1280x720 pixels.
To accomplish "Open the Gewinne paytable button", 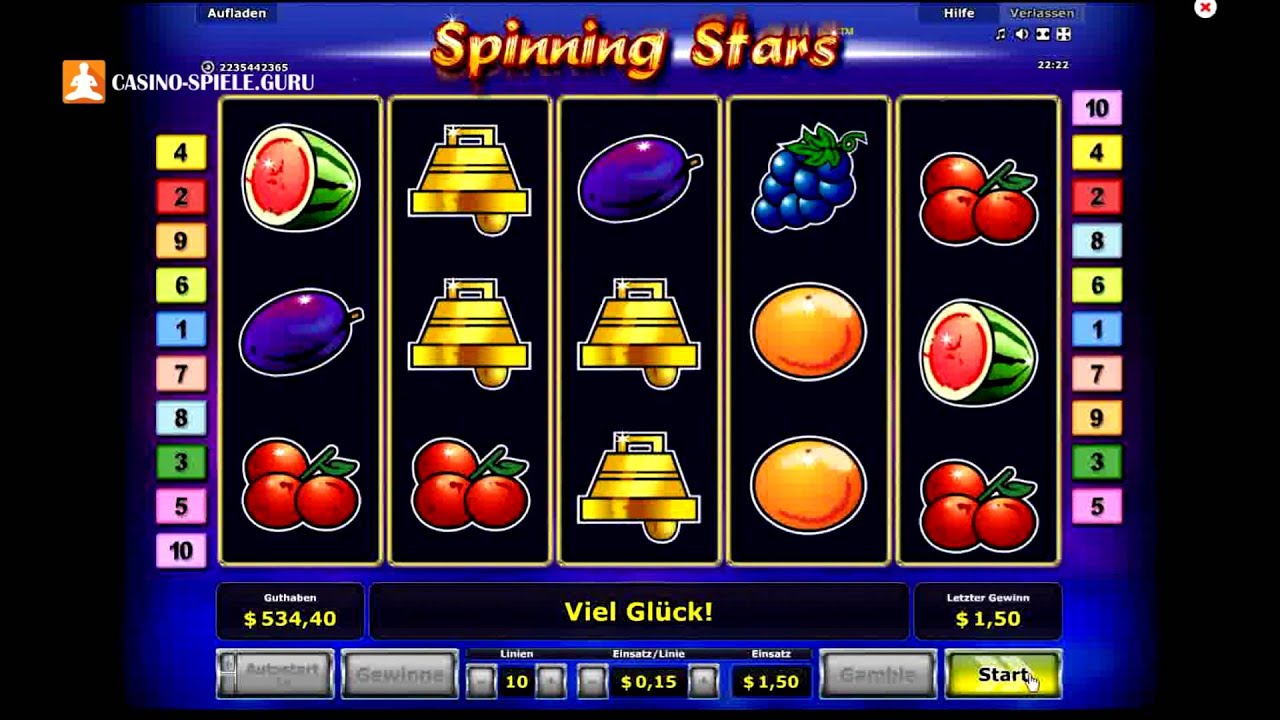I will coord(400,675).
